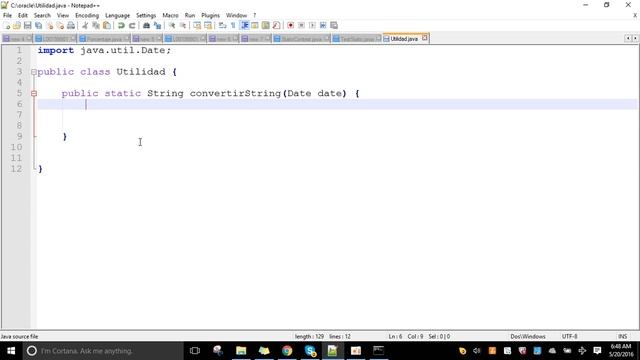Click the Zoom In toolbar icon
The image size is (640, 360).
click(x=172, y=25)
